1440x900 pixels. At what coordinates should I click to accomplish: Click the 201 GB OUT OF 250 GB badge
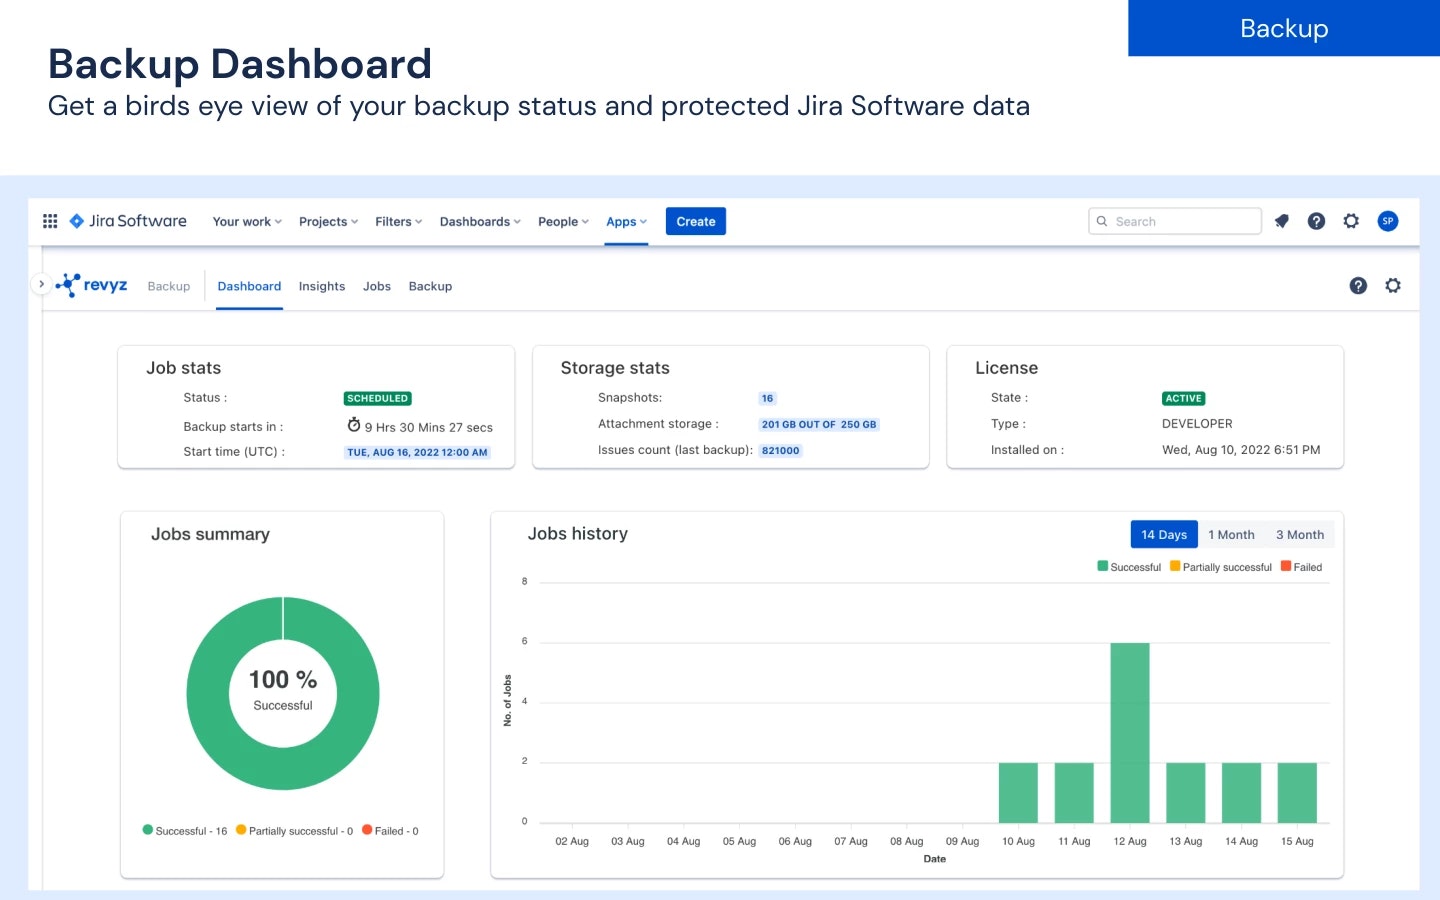pos(819,424)
